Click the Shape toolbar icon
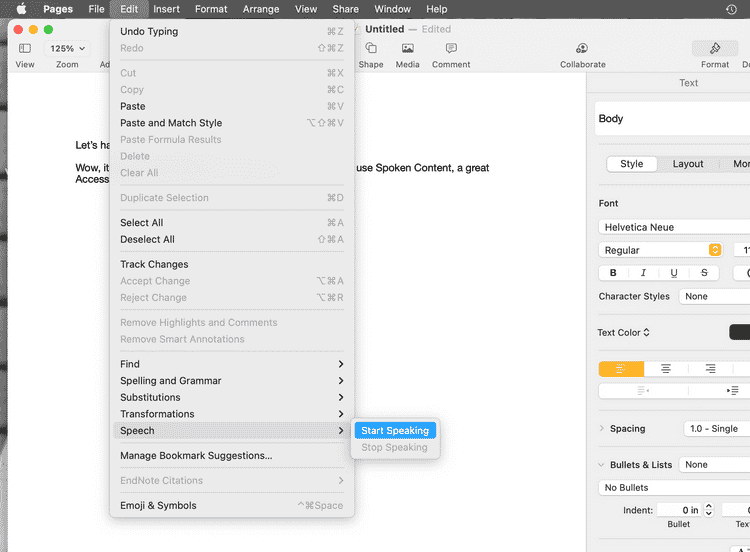Image resolution: width=750 pixels, height=552 pixels. point(371,48)
